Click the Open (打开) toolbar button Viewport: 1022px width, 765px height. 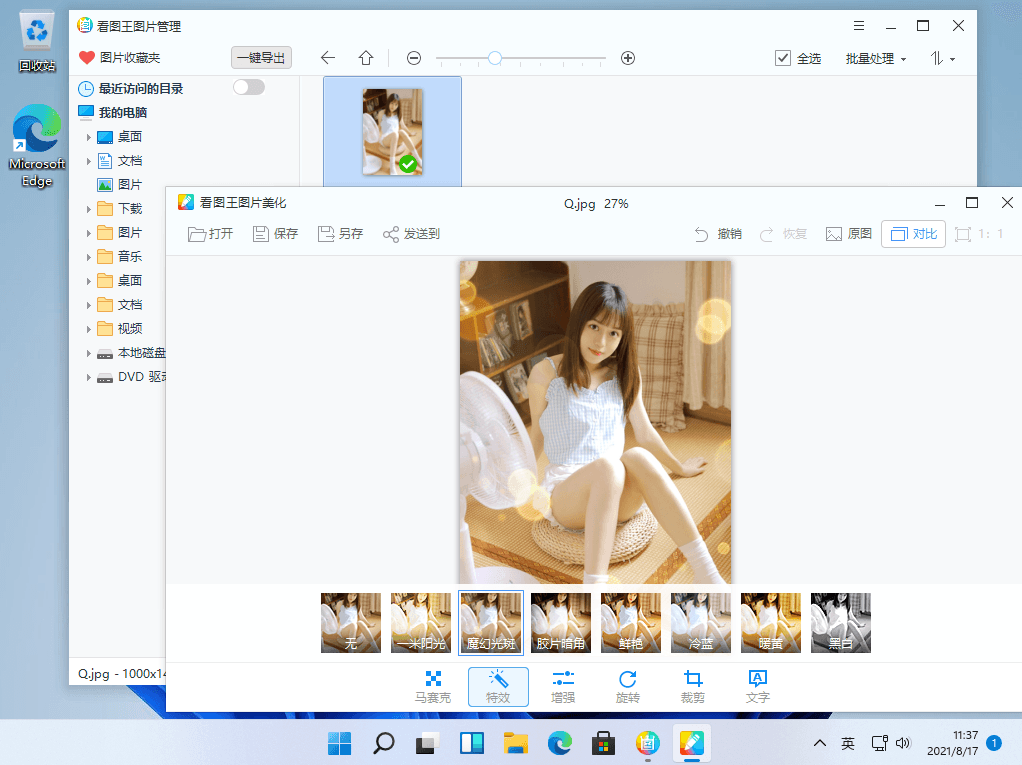click(210, 234)
